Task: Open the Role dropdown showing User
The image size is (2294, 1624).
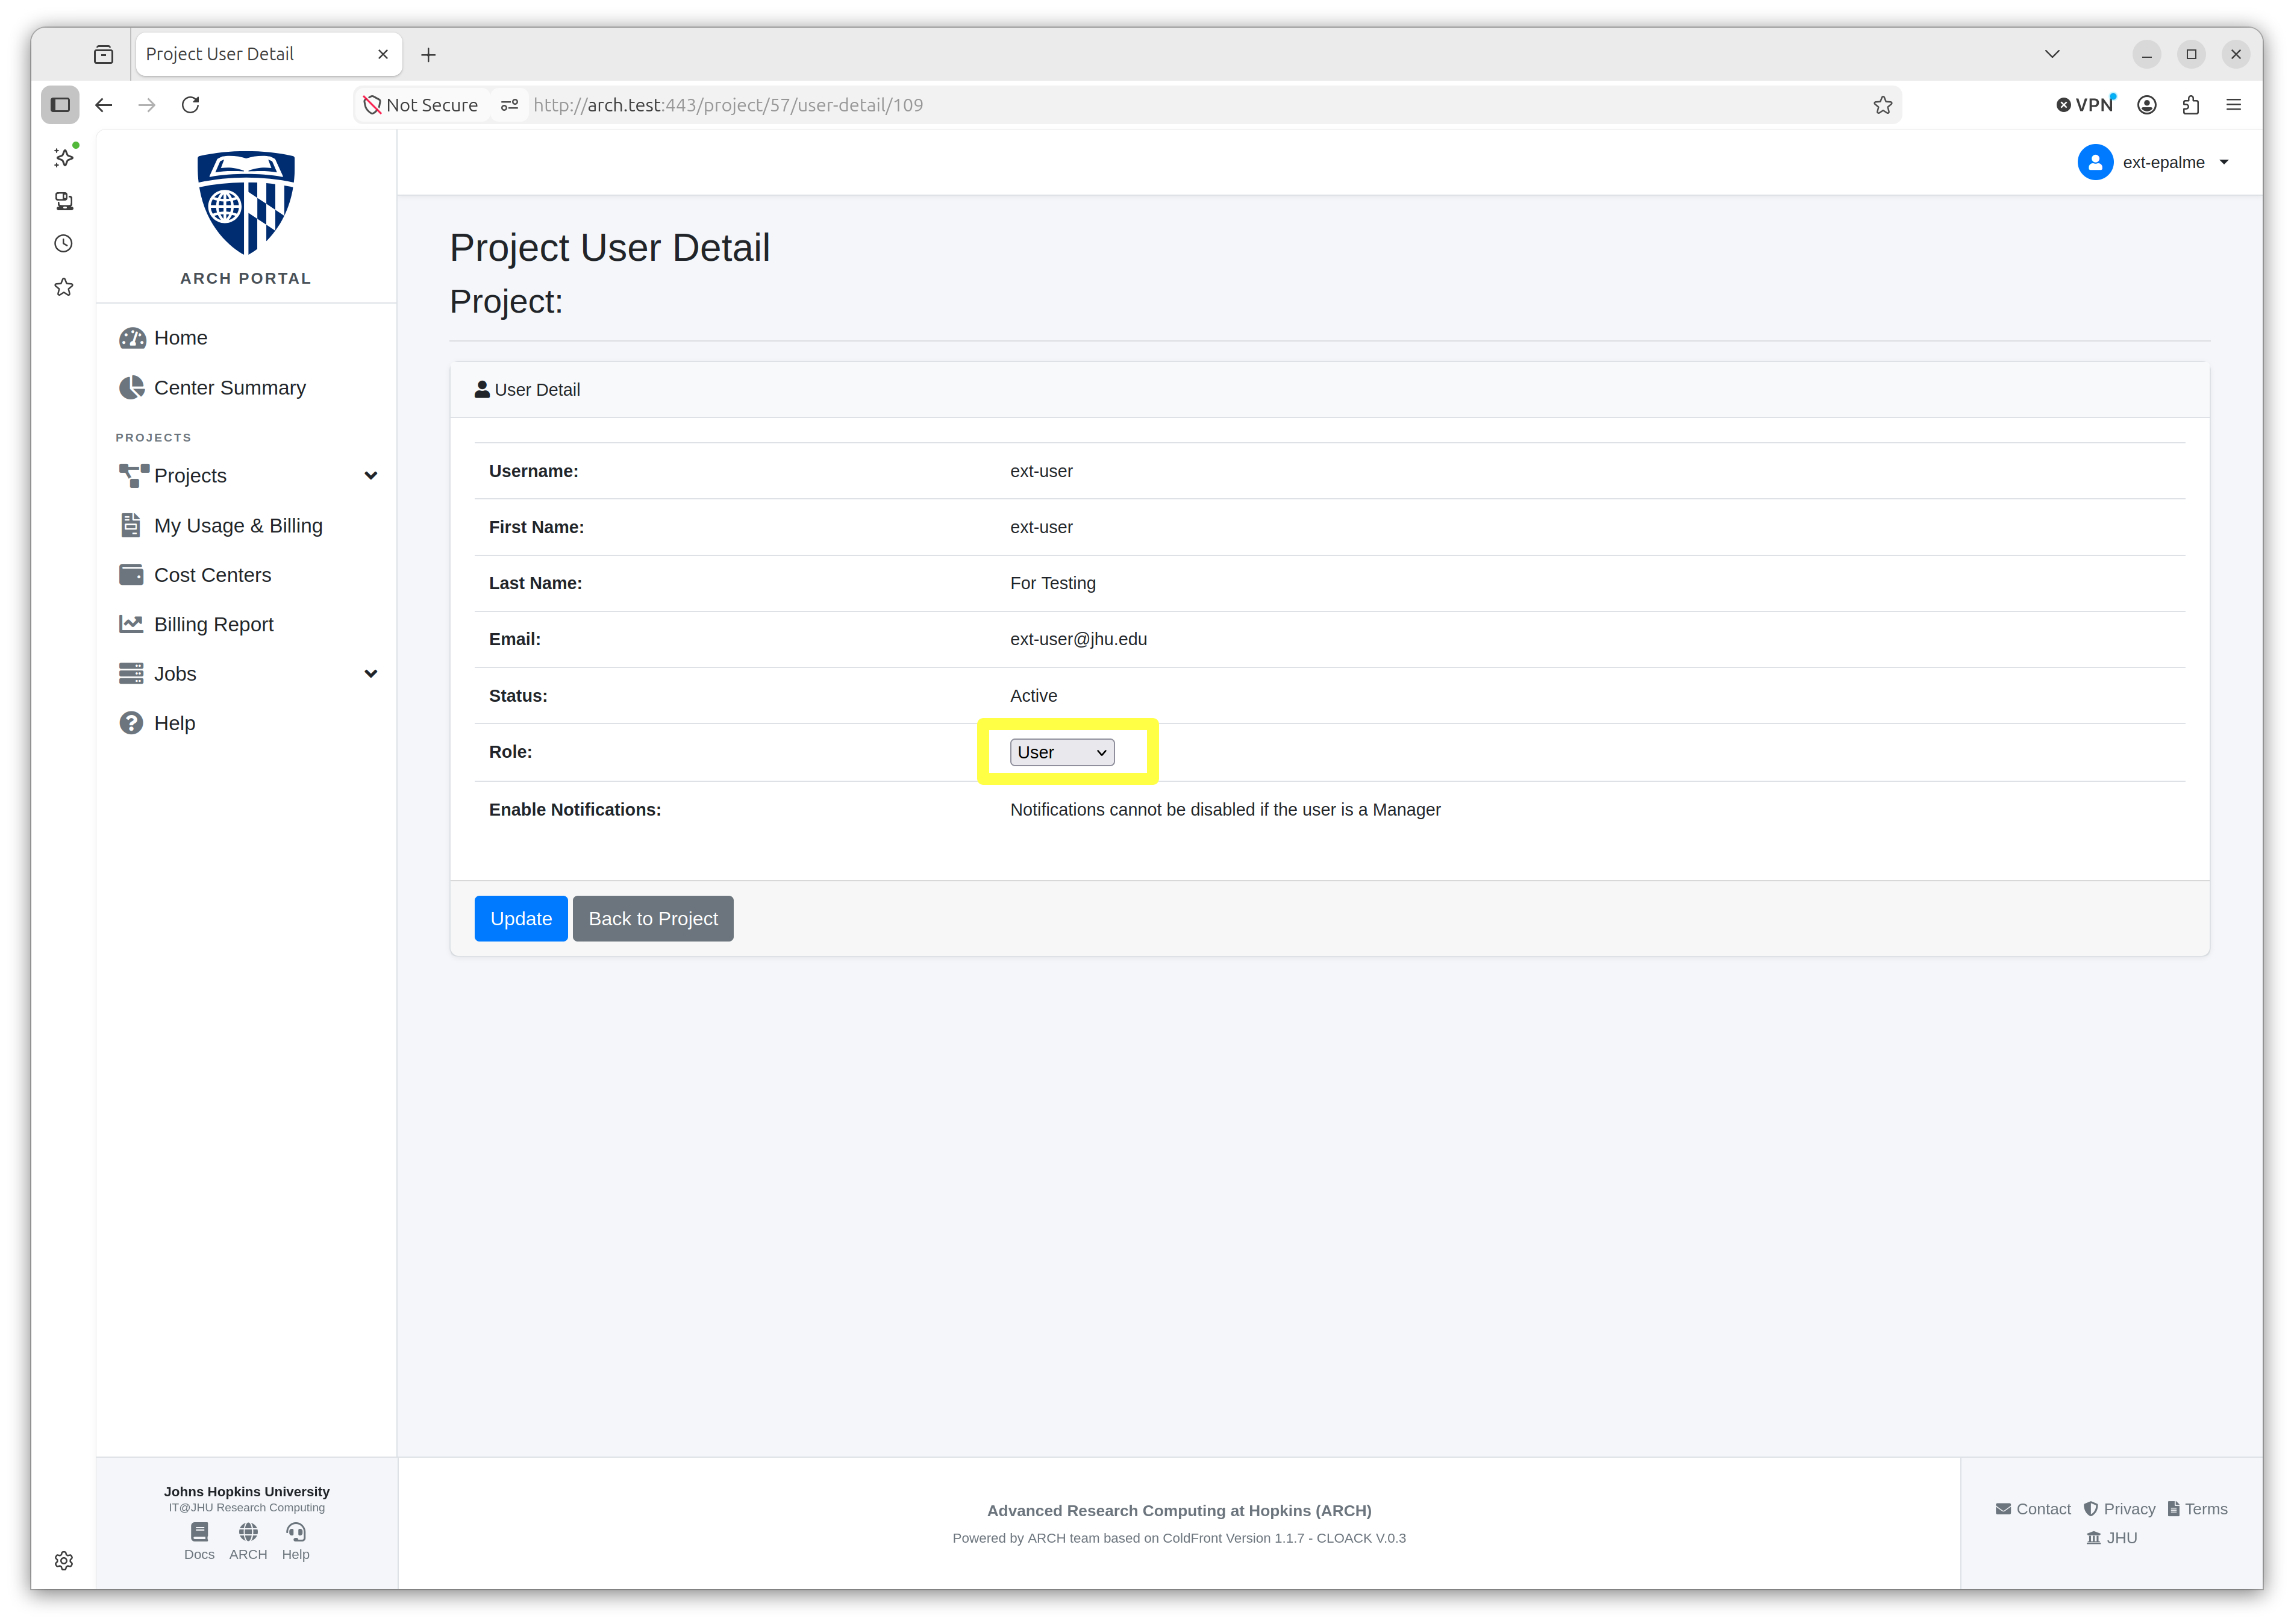Action: [1061, 752]
